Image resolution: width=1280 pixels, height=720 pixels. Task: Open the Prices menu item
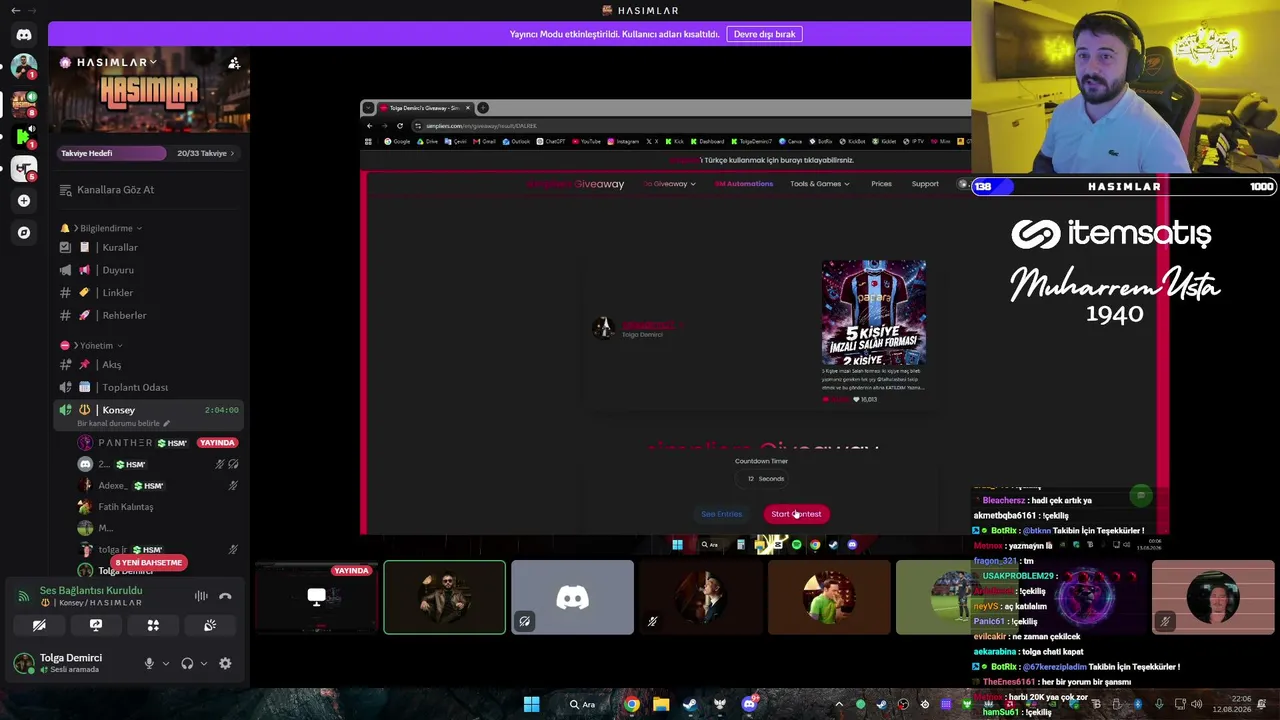[x=881, y=184]
